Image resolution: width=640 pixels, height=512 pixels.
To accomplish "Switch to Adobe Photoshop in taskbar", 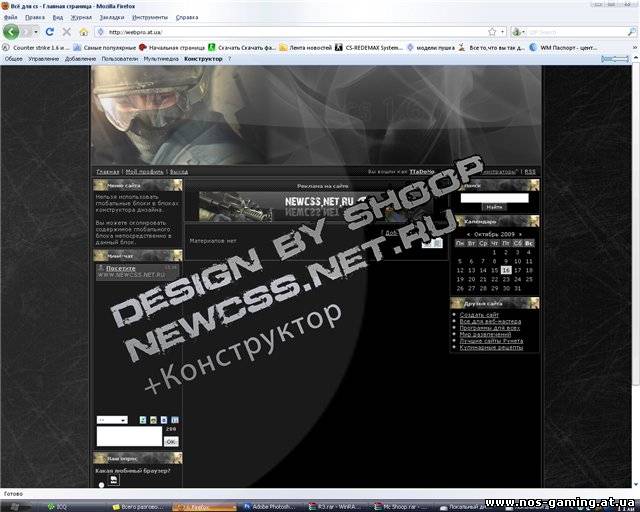I will [x=271, y=507].
